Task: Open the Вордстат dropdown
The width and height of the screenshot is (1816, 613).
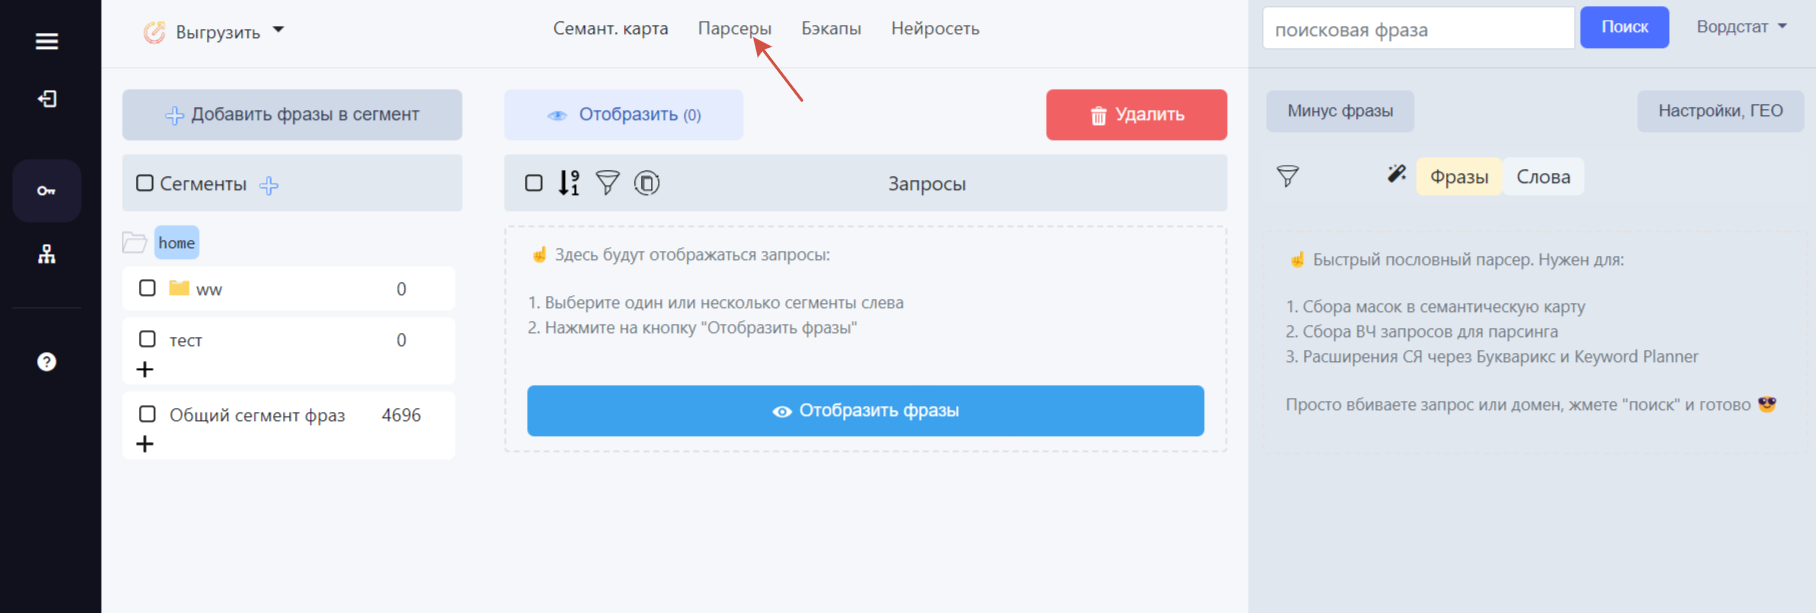Action: click(1741, 27)
